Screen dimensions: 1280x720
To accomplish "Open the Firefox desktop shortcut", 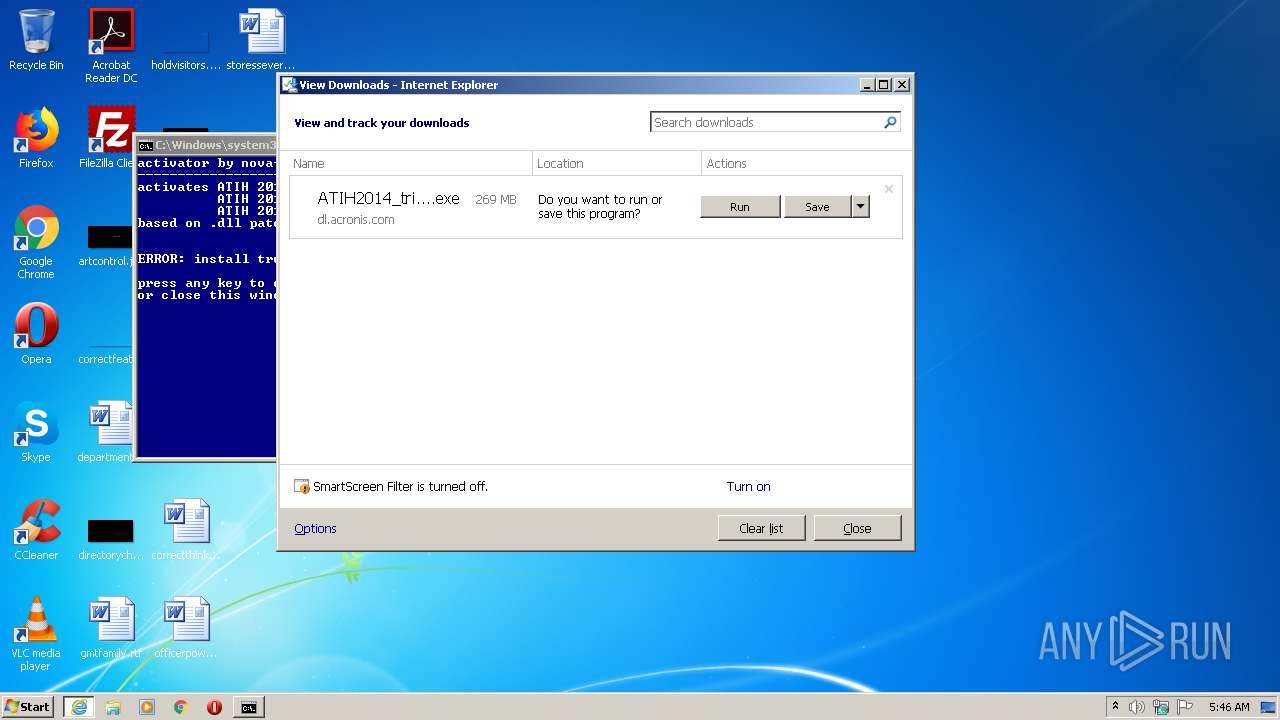I will pos(36,138).
